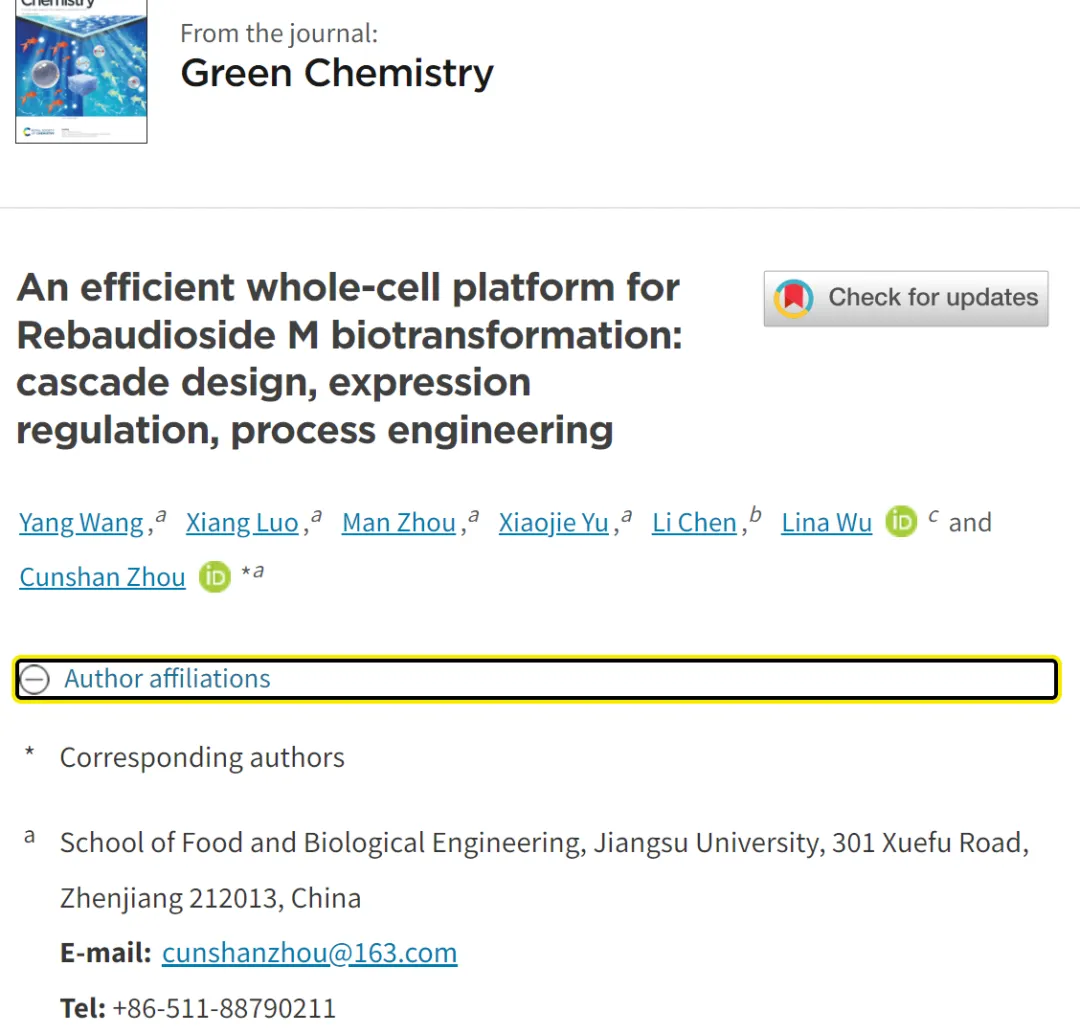This screenshot has width=1080, height=1034.
Task: Click the Corresponding authors footnote text
Action: [x=202, y=758]
